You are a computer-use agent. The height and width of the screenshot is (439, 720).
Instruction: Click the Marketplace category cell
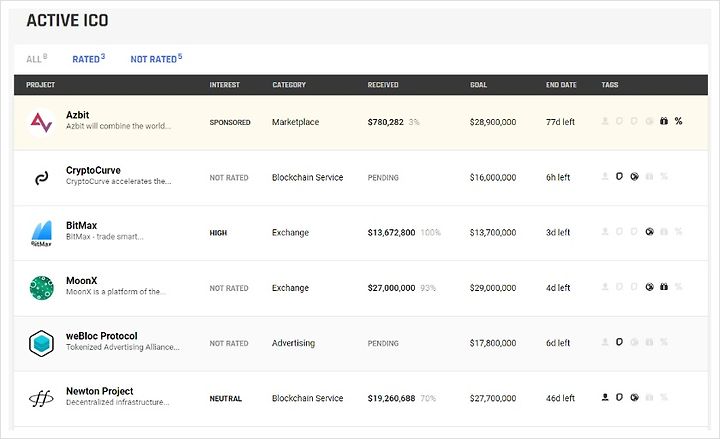click(x=295, y=122)
